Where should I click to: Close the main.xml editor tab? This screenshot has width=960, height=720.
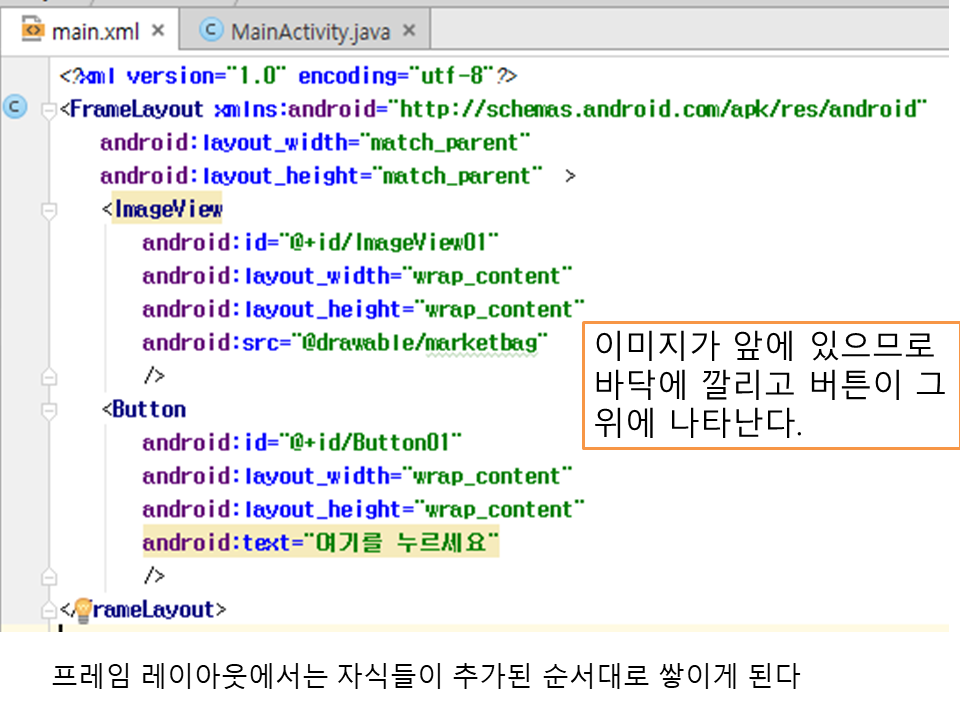pos(158,31)
